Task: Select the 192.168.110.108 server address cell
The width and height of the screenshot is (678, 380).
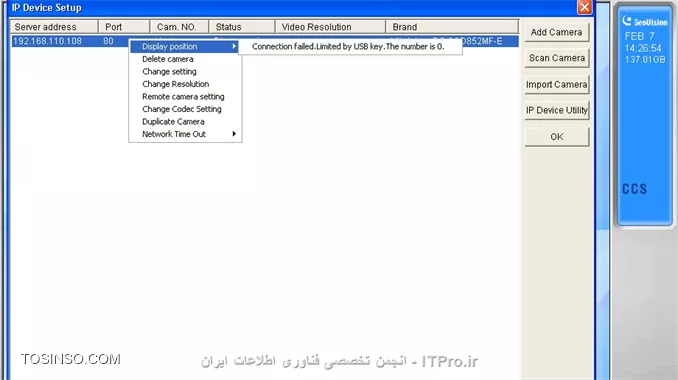Action: (x=47, y=41)
